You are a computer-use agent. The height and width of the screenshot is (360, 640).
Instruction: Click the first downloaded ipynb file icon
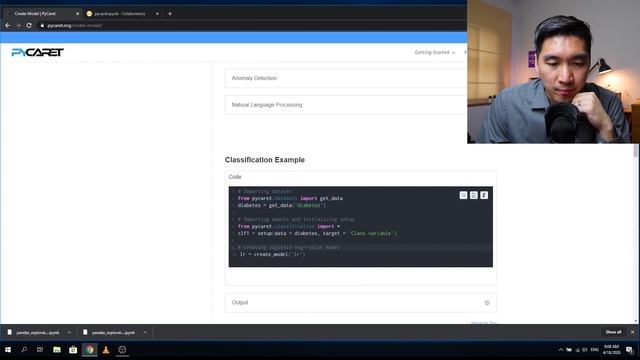(10, 332)
